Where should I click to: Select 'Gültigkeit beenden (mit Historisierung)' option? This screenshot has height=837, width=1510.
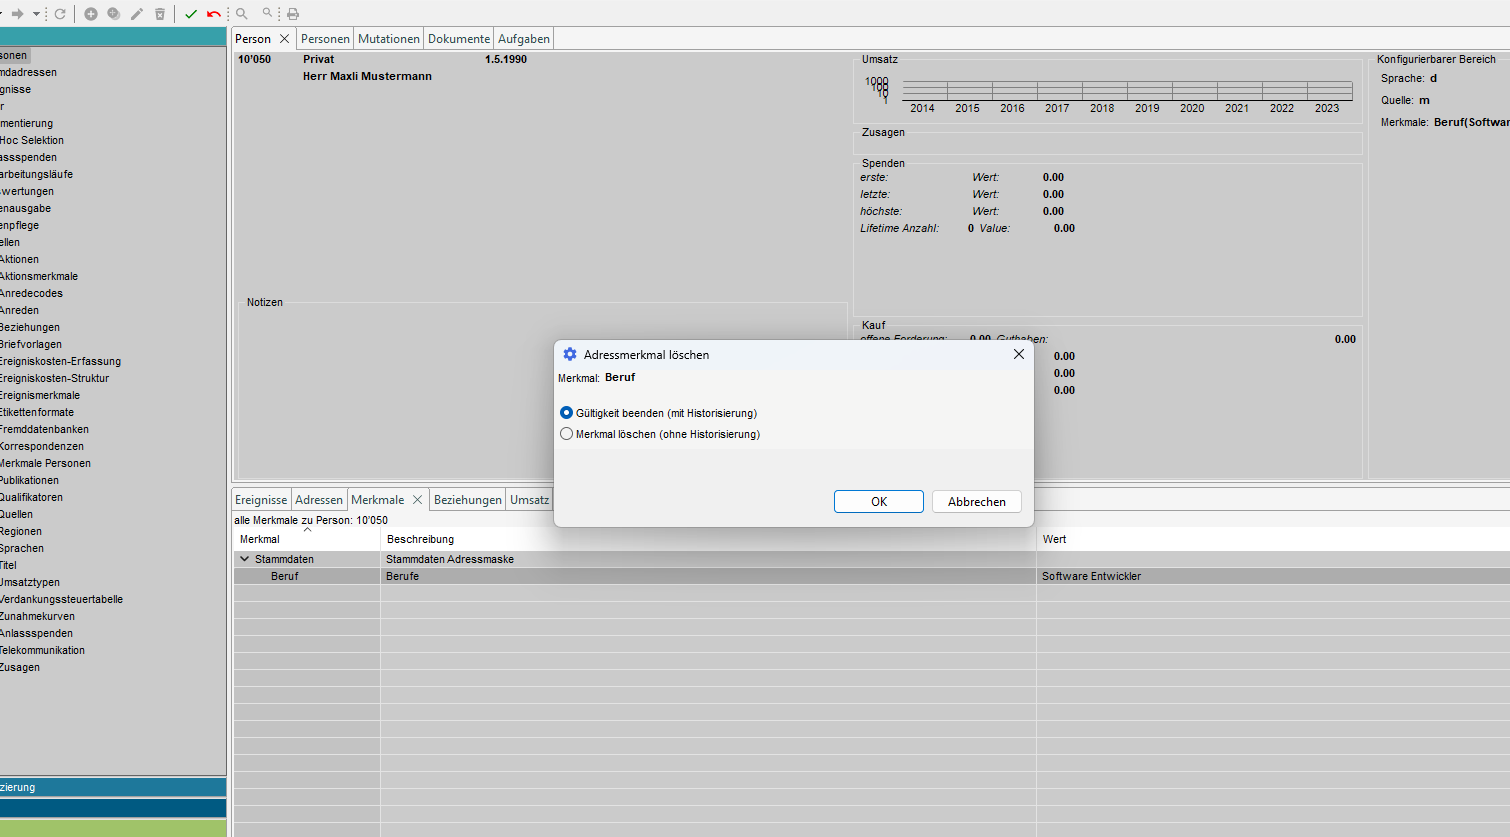tap(567, 413)
